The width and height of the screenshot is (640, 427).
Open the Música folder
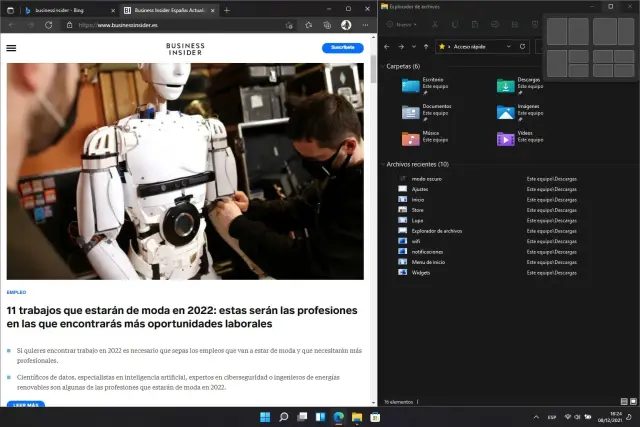pyautogui.click(x=411, y=139)
